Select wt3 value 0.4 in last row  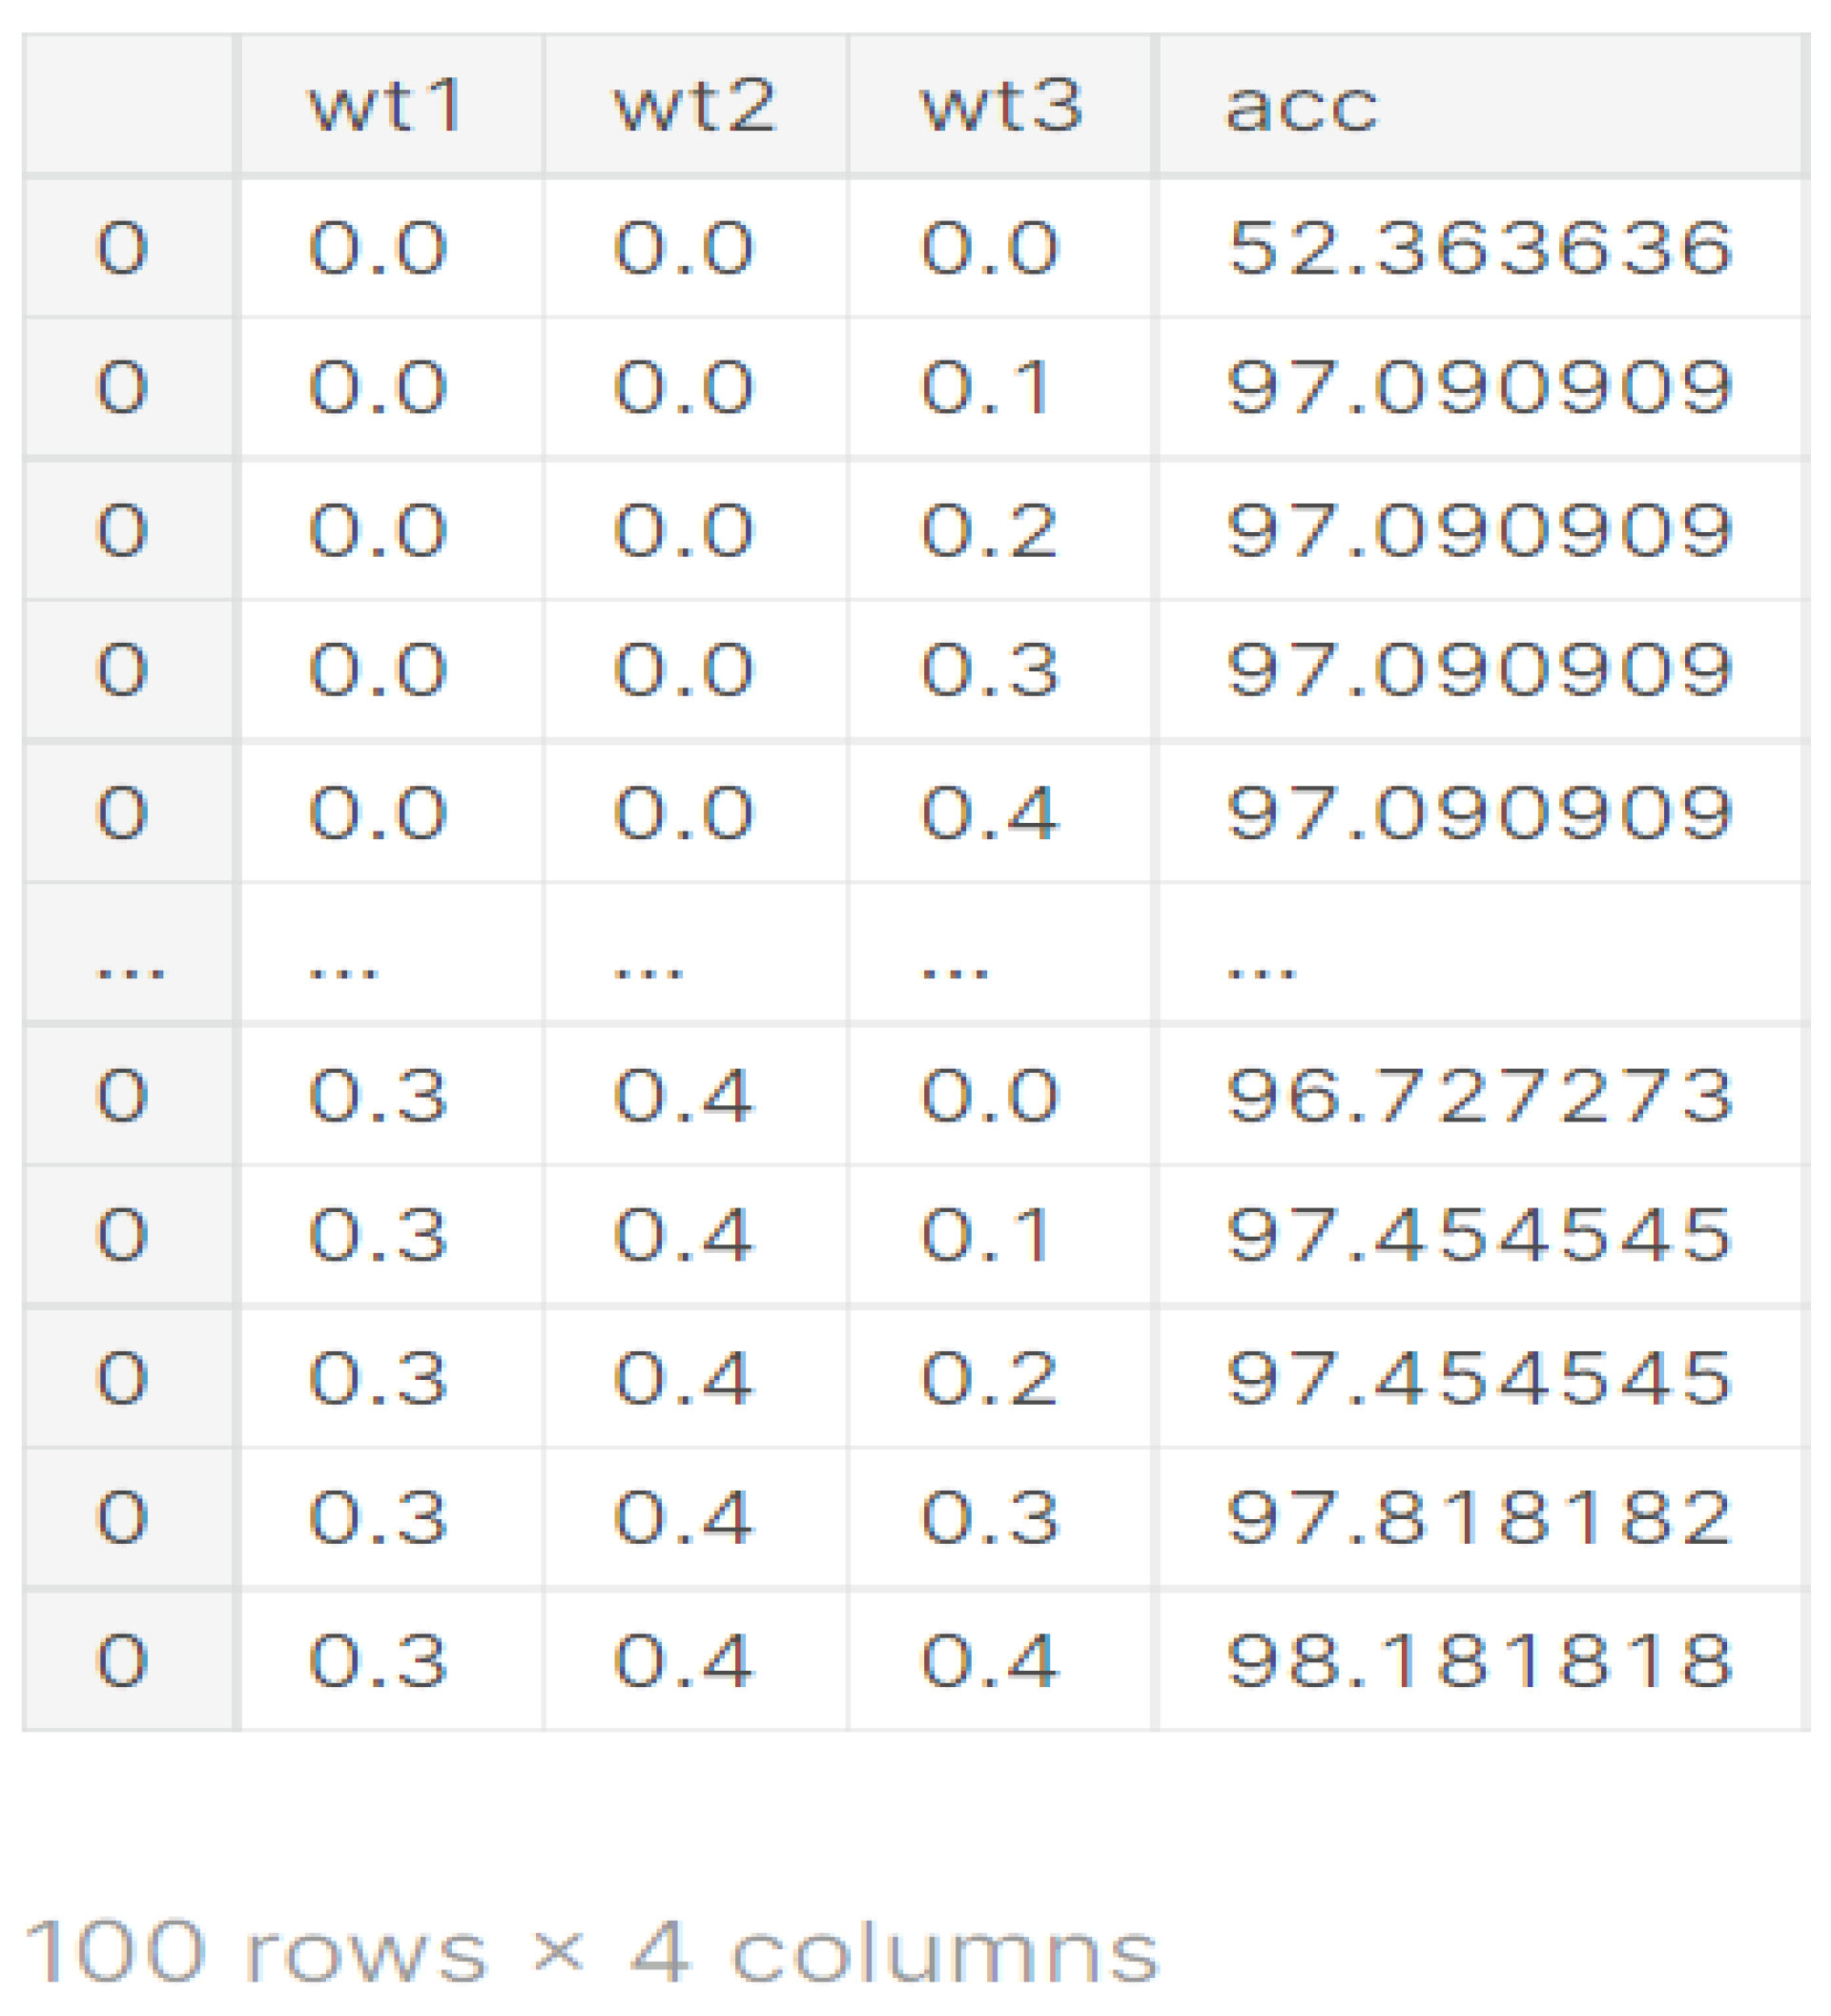(989, 1661)
